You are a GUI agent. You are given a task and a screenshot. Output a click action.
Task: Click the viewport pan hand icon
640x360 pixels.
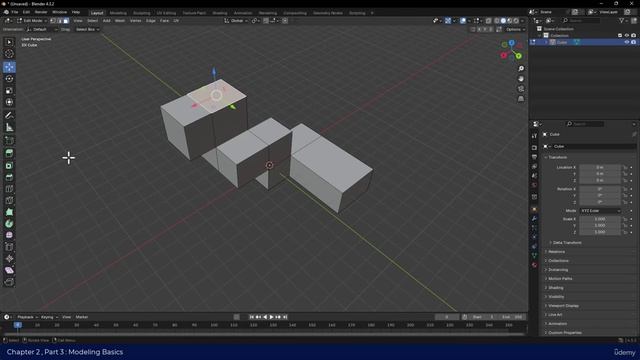pos(521,79)
